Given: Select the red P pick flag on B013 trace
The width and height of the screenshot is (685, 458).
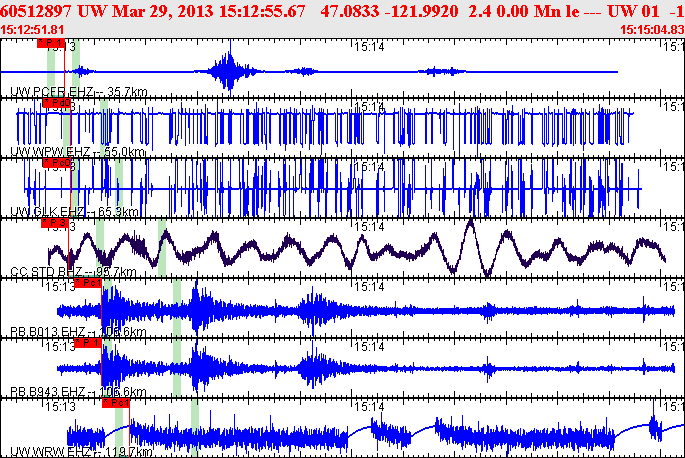Looking at the screenshot, I should coord(88,283).
